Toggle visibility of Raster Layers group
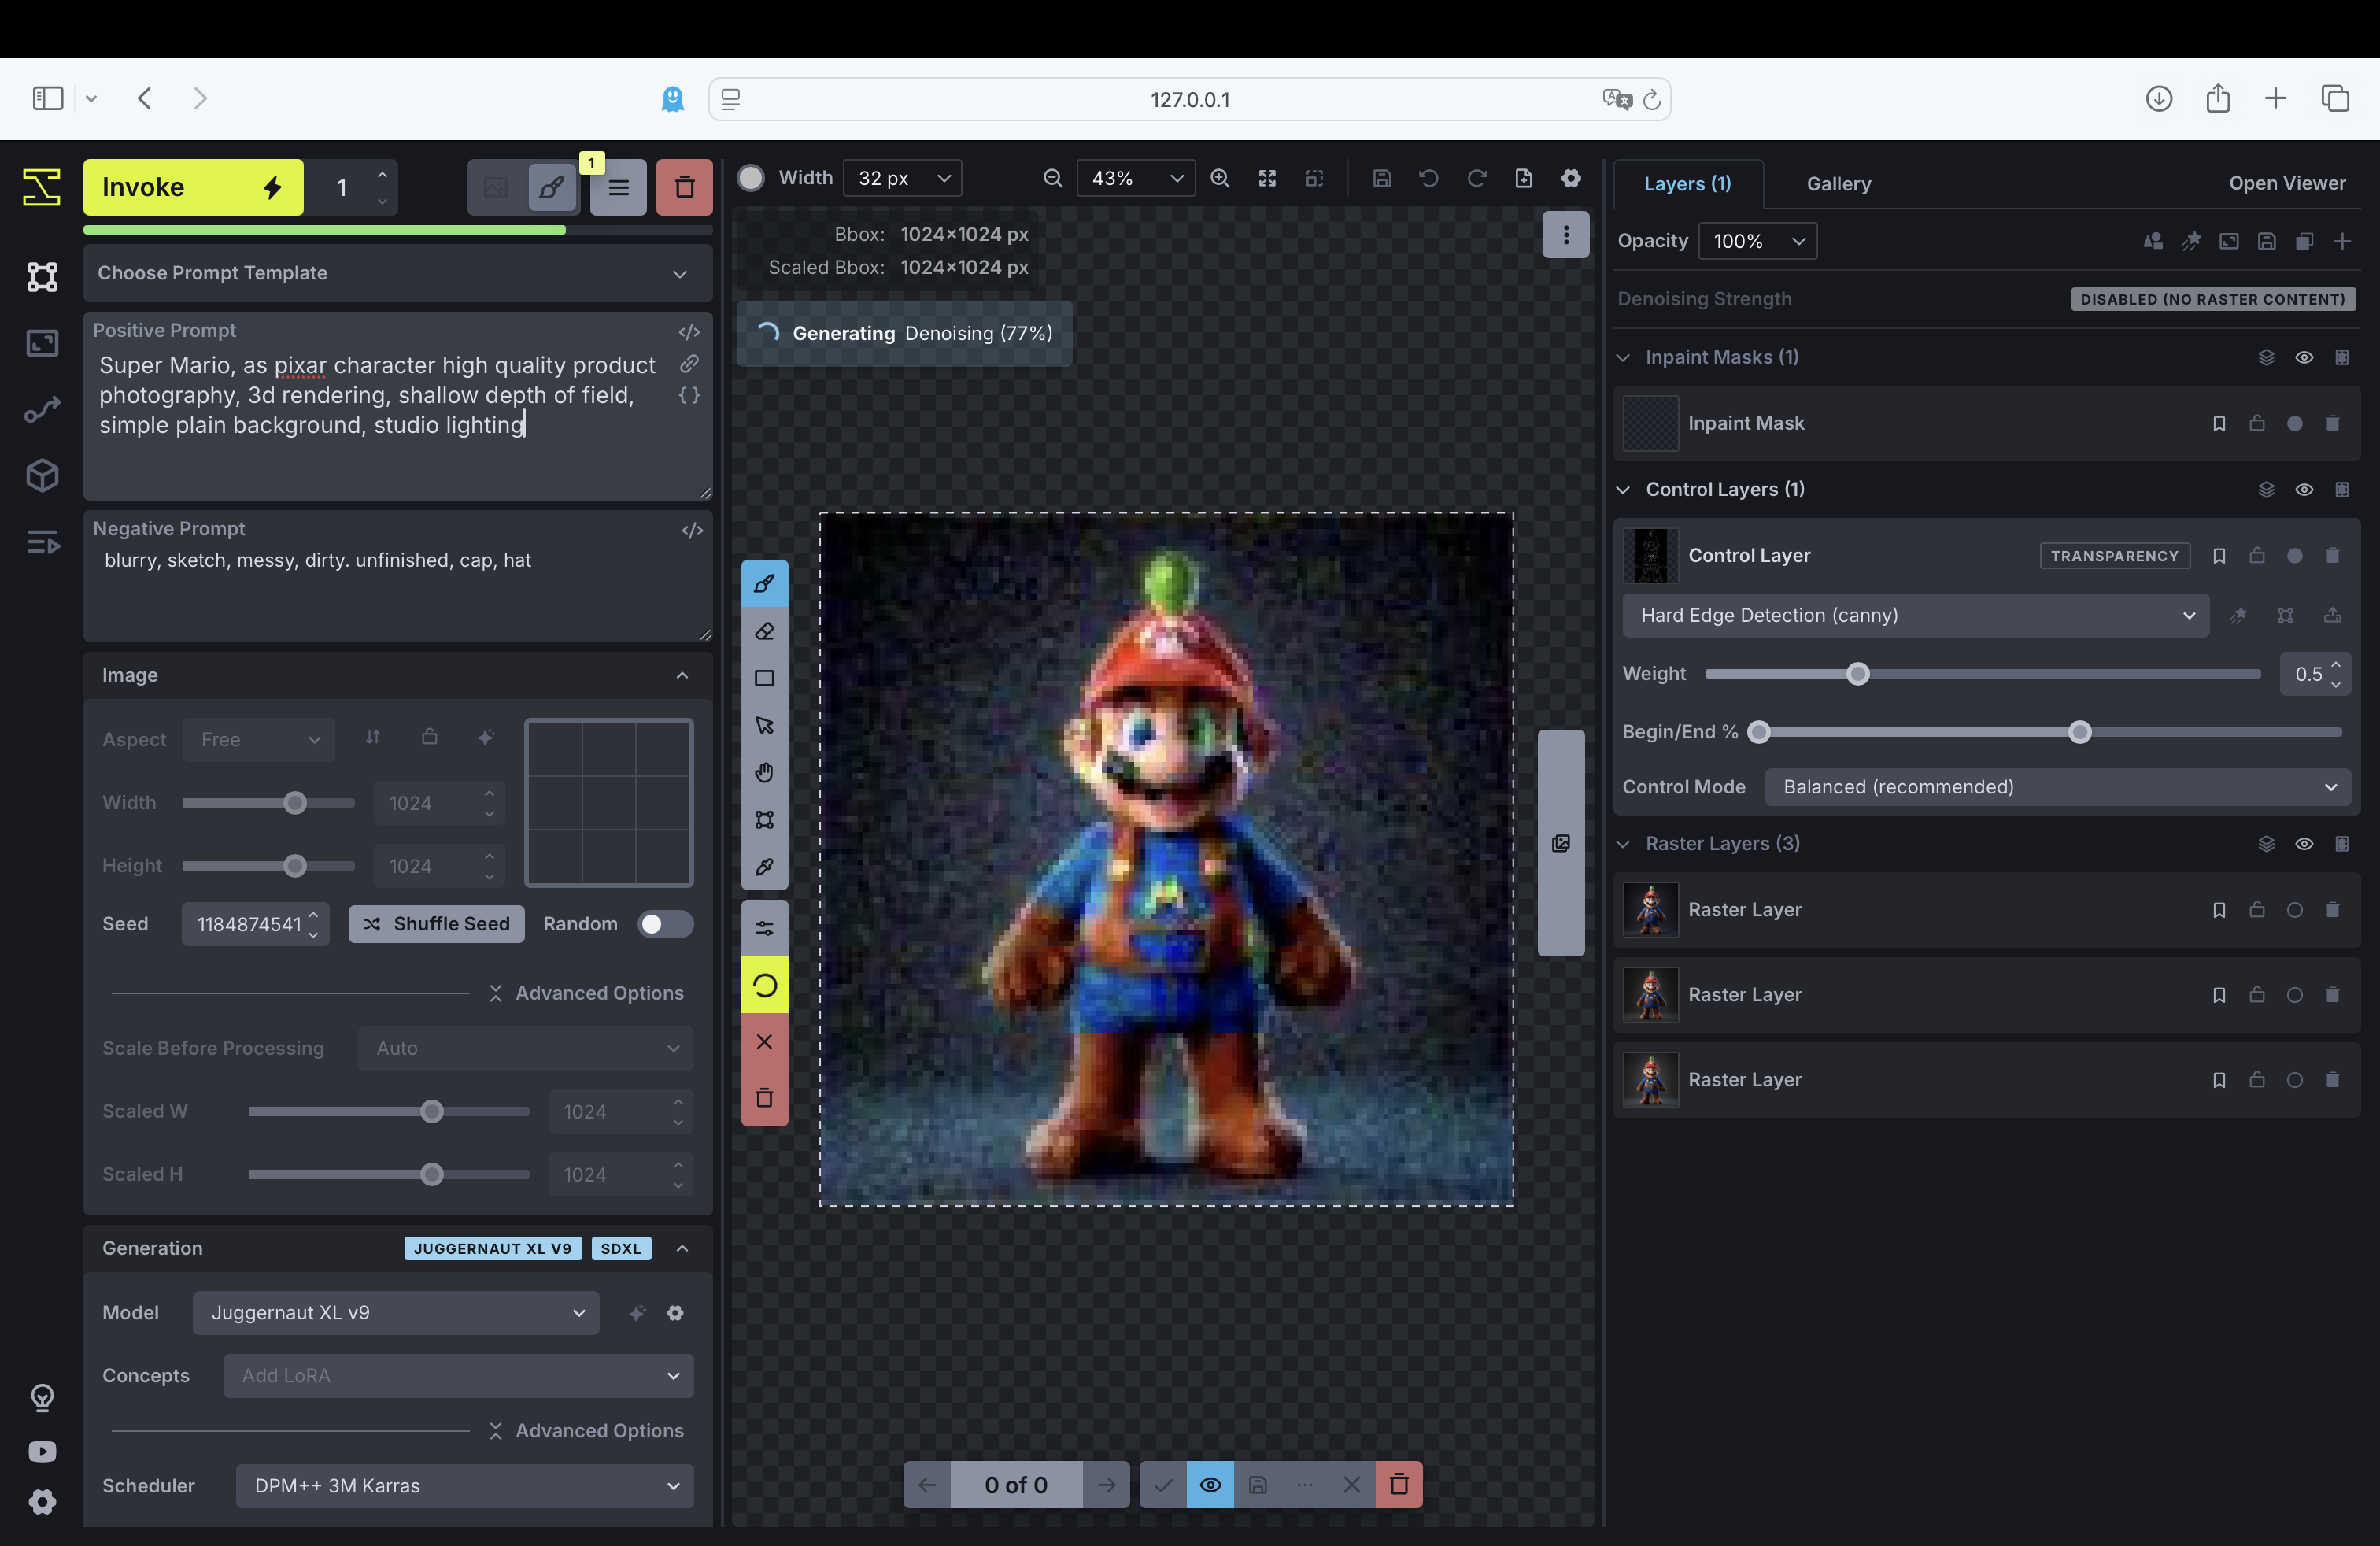The image size is (2380, 1546). [2303, 843]
